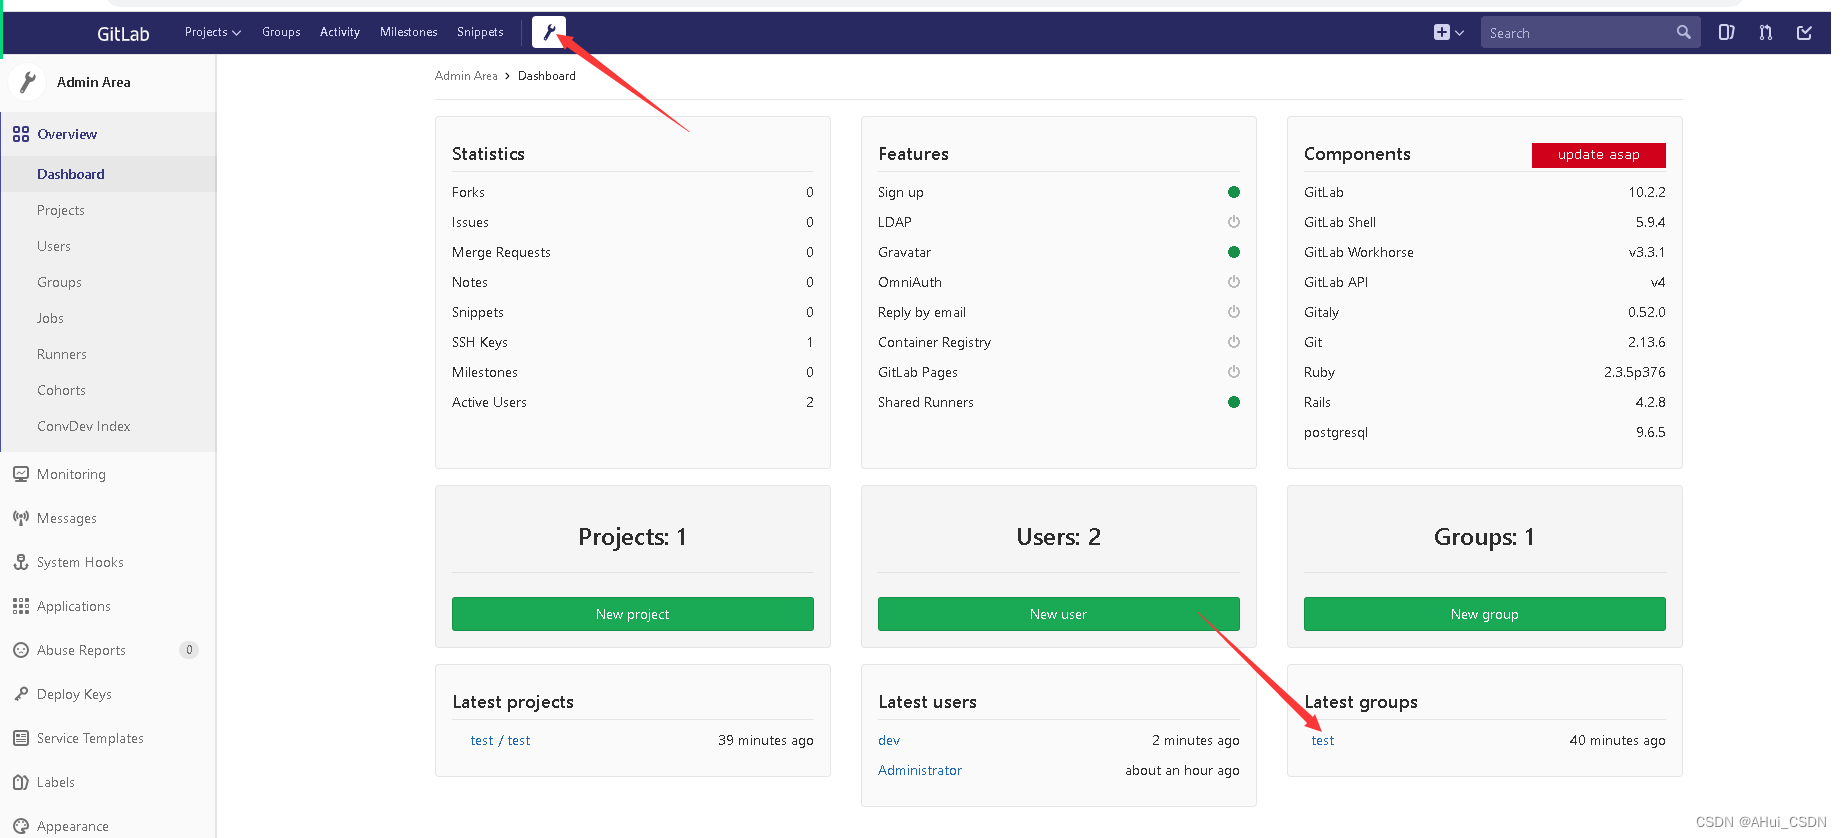Click the OmniAuth disabled power indicator
The image size is (1841, 838).
[1234, 282]
